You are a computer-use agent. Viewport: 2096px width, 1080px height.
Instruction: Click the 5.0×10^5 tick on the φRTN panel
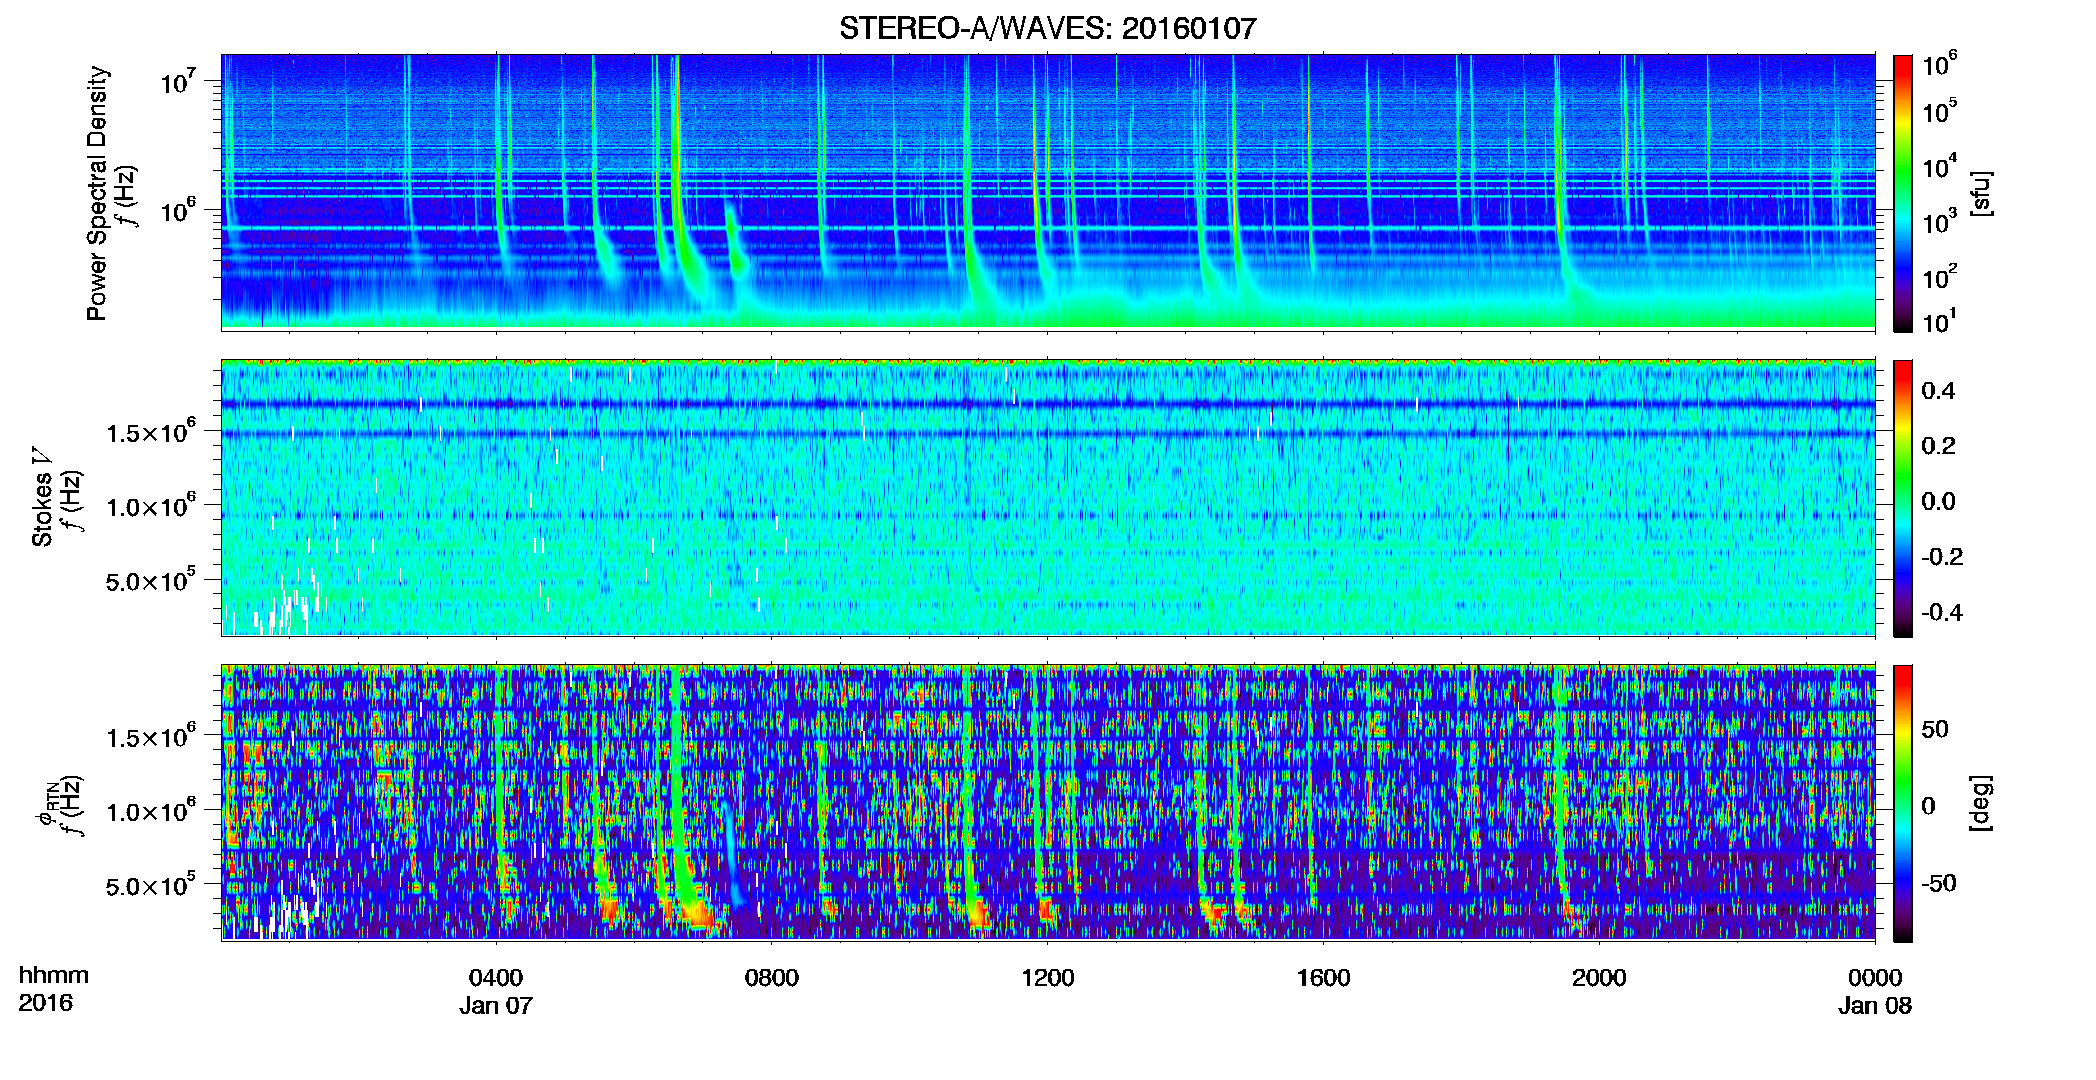[151, 885]
